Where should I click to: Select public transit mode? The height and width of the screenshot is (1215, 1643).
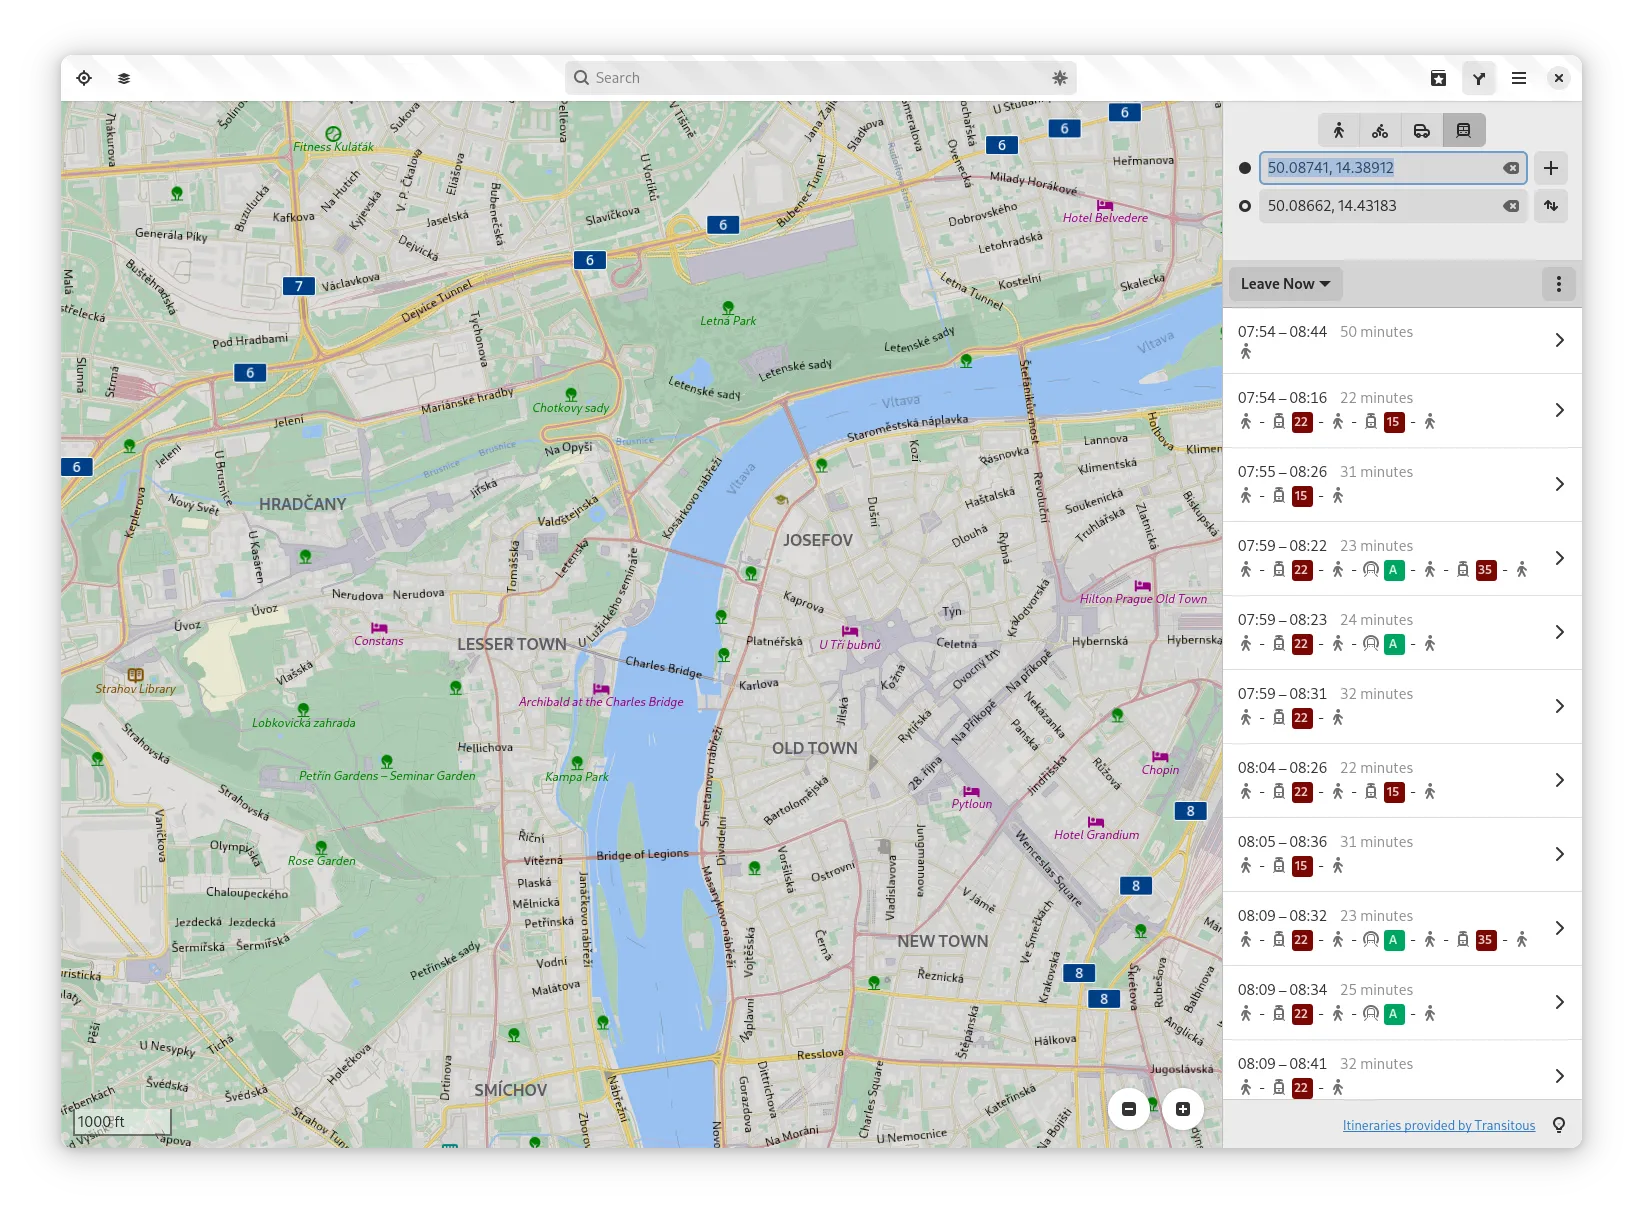click(x=1463, y=130)
